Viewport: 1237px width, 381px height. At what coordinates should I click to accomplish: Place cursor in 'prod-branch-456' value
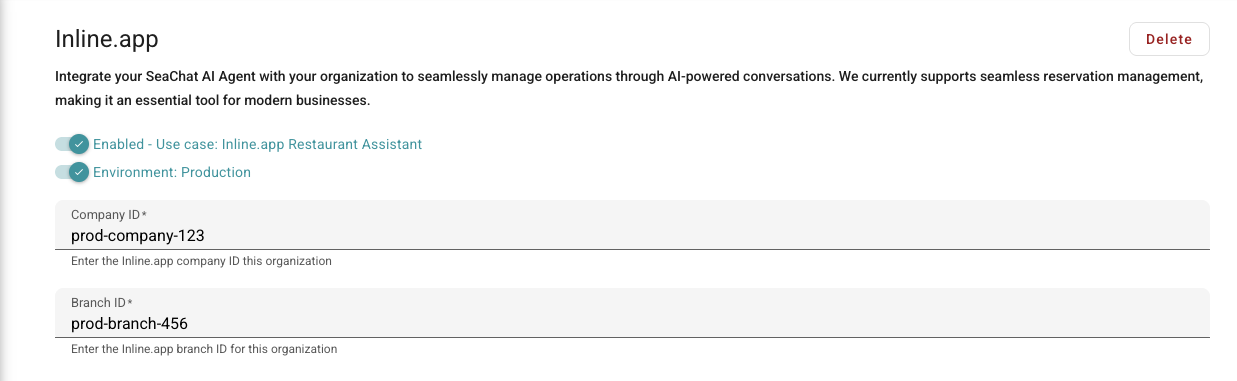tap(129, 324)
